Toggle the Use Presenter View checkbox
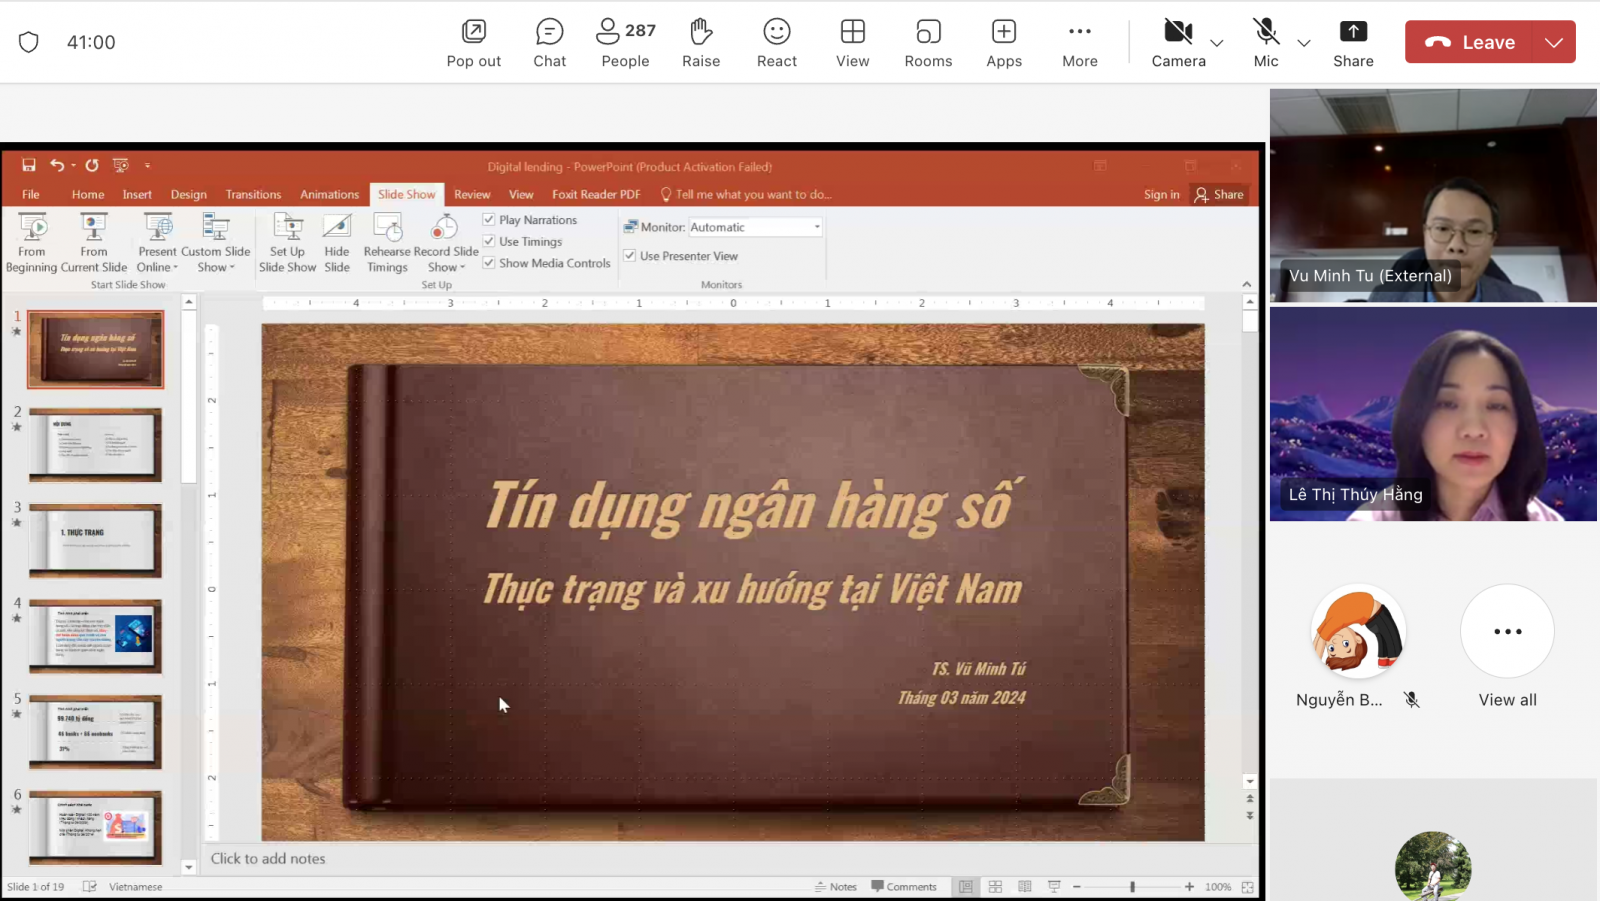The image size is (1600, 901). click(x=630, y=256)
